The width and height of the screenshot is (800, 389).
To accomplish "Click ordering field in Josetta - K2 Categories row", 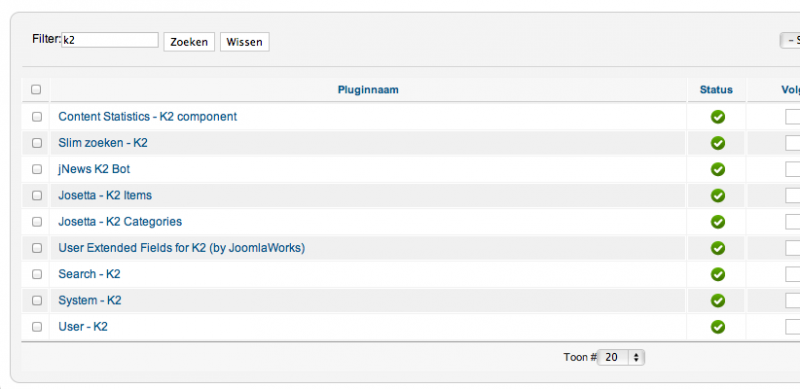I will point(792,222).
